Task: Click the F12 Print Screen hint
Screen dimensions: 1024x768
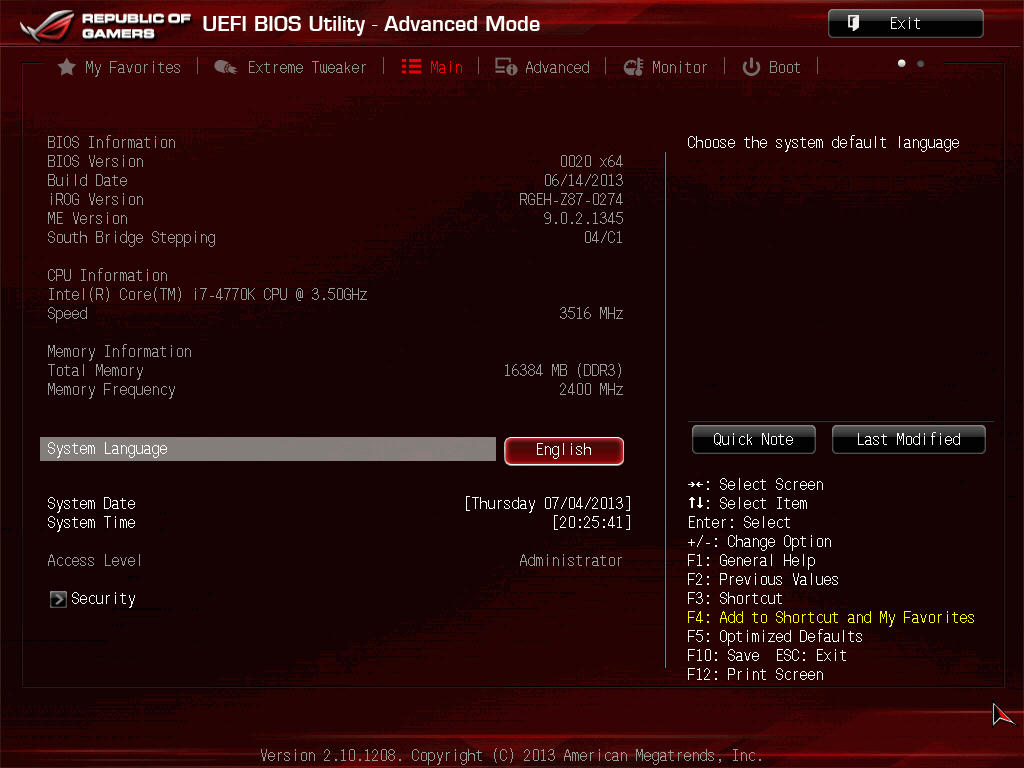Action: (756, 674)
